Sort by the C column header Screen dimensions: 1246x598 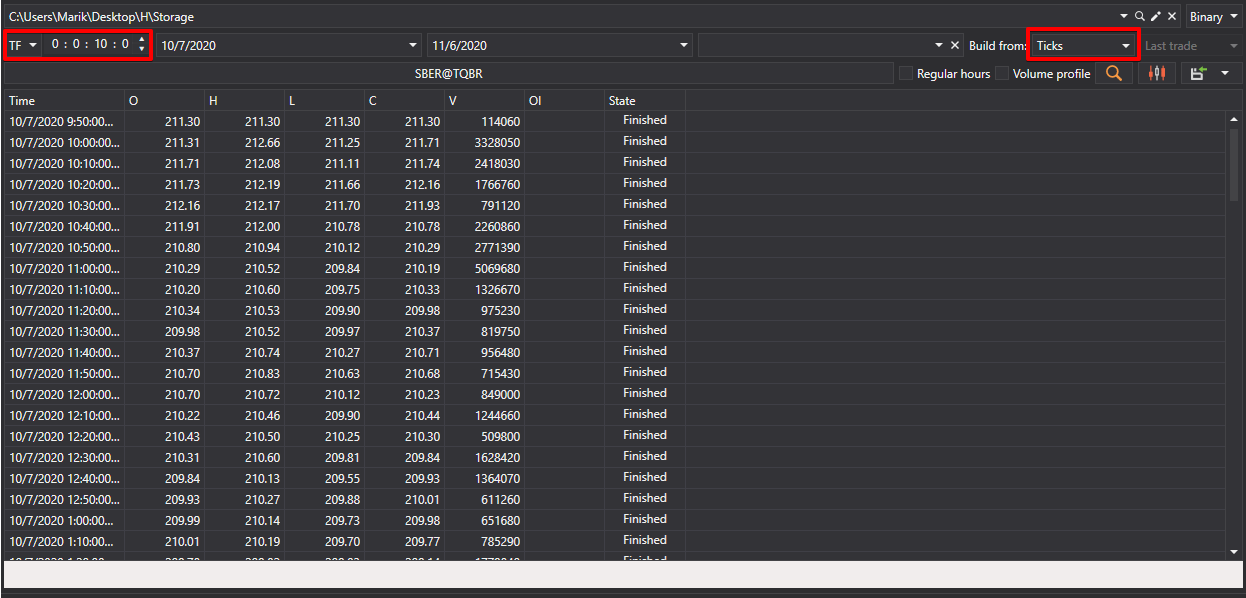pos(404,100)
